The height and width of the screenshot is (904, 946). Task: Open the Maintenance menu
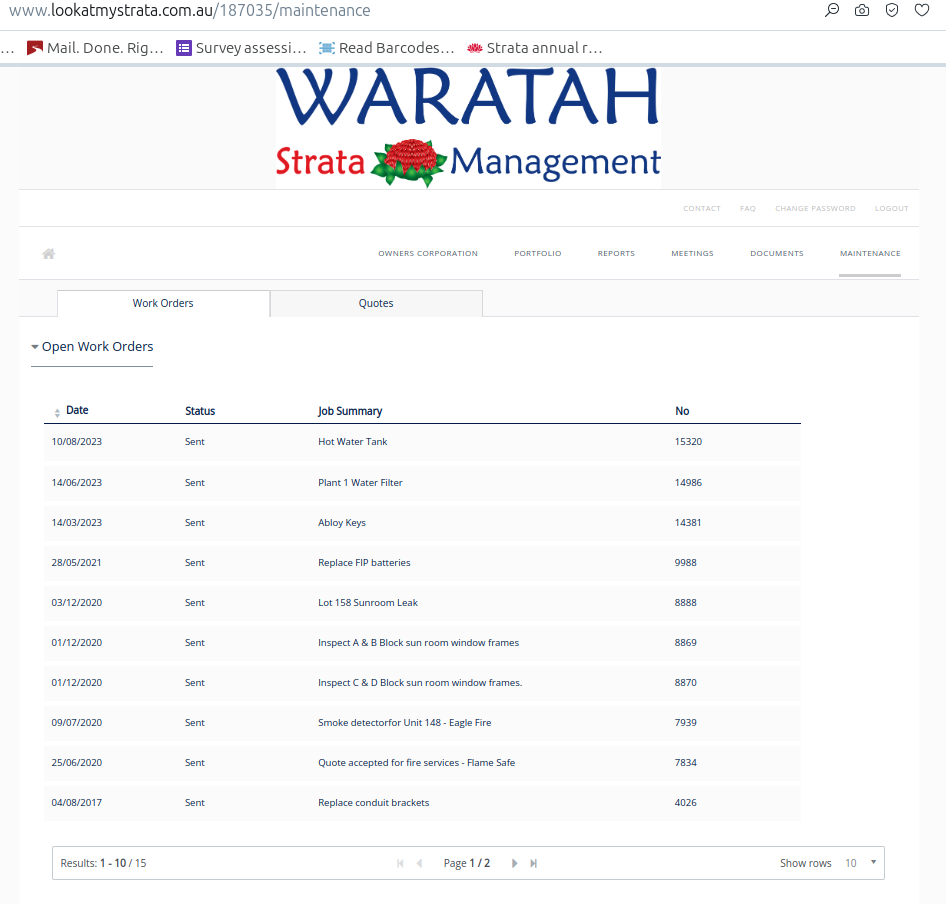870,253
